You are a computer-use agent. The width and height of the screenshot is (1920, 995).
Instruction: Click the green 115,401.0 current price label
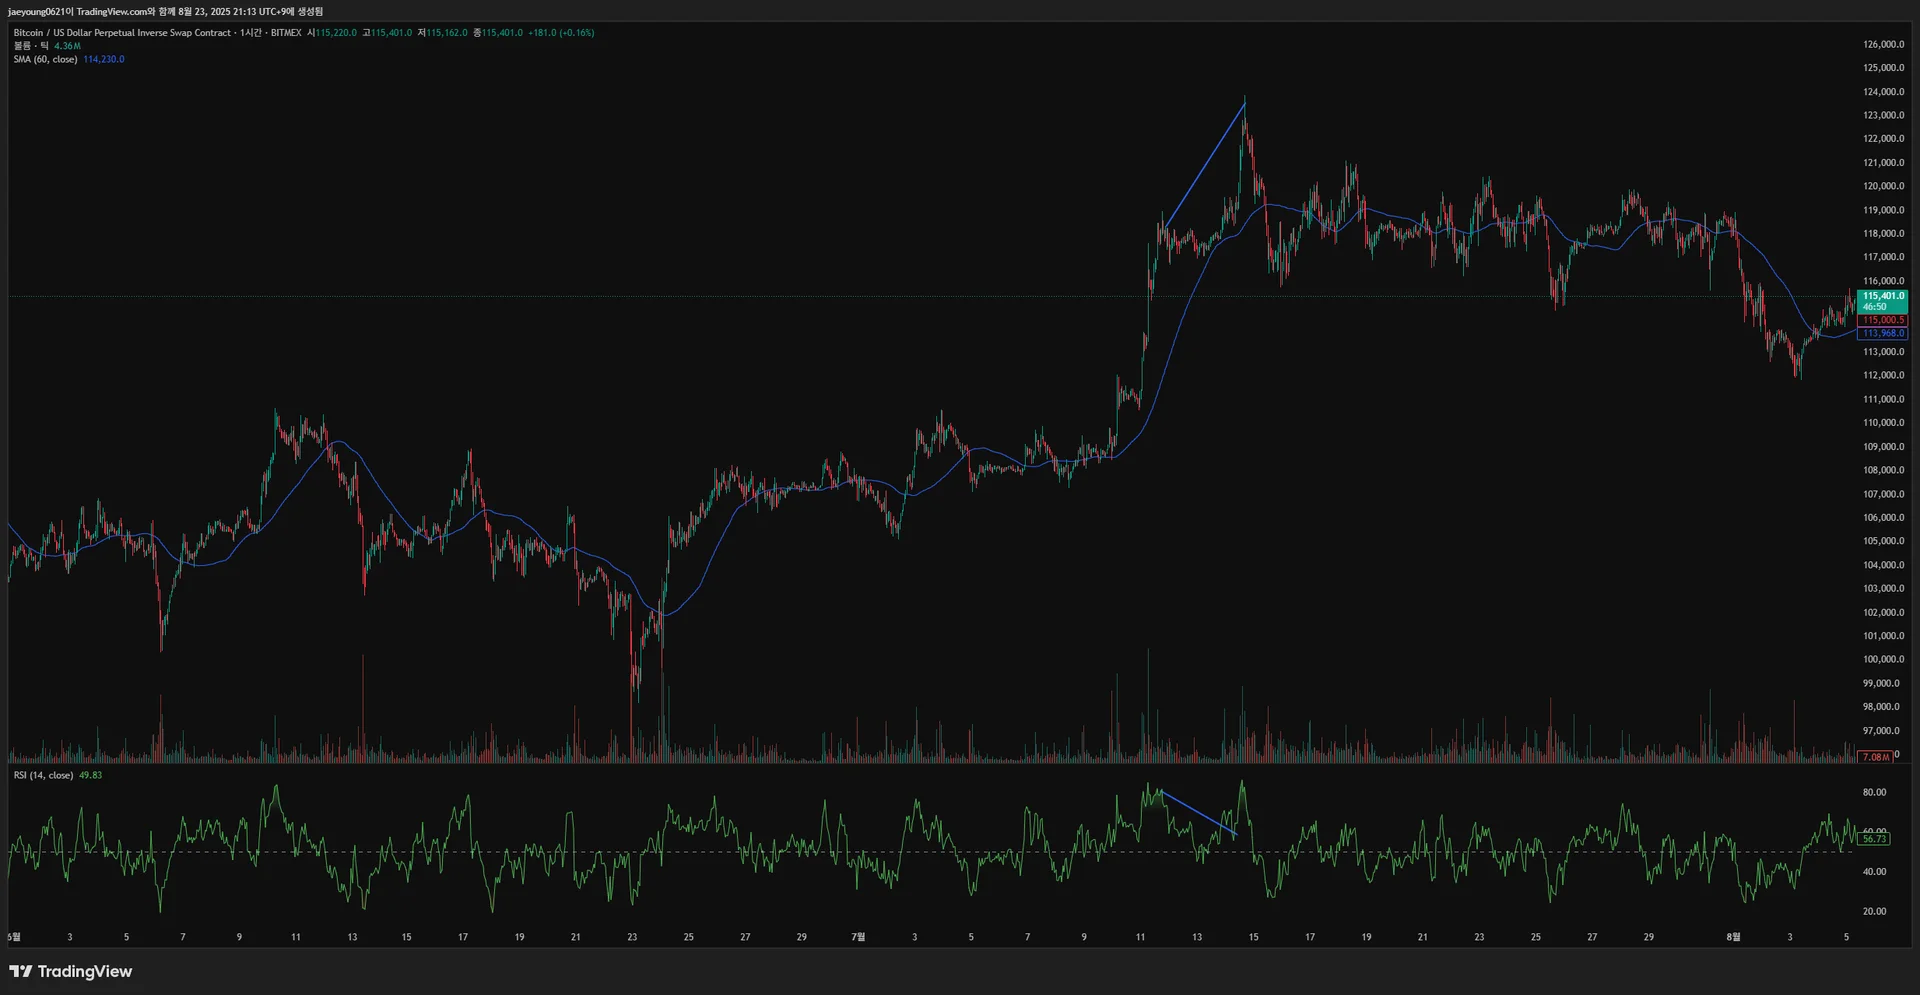tap(1883, 301)
